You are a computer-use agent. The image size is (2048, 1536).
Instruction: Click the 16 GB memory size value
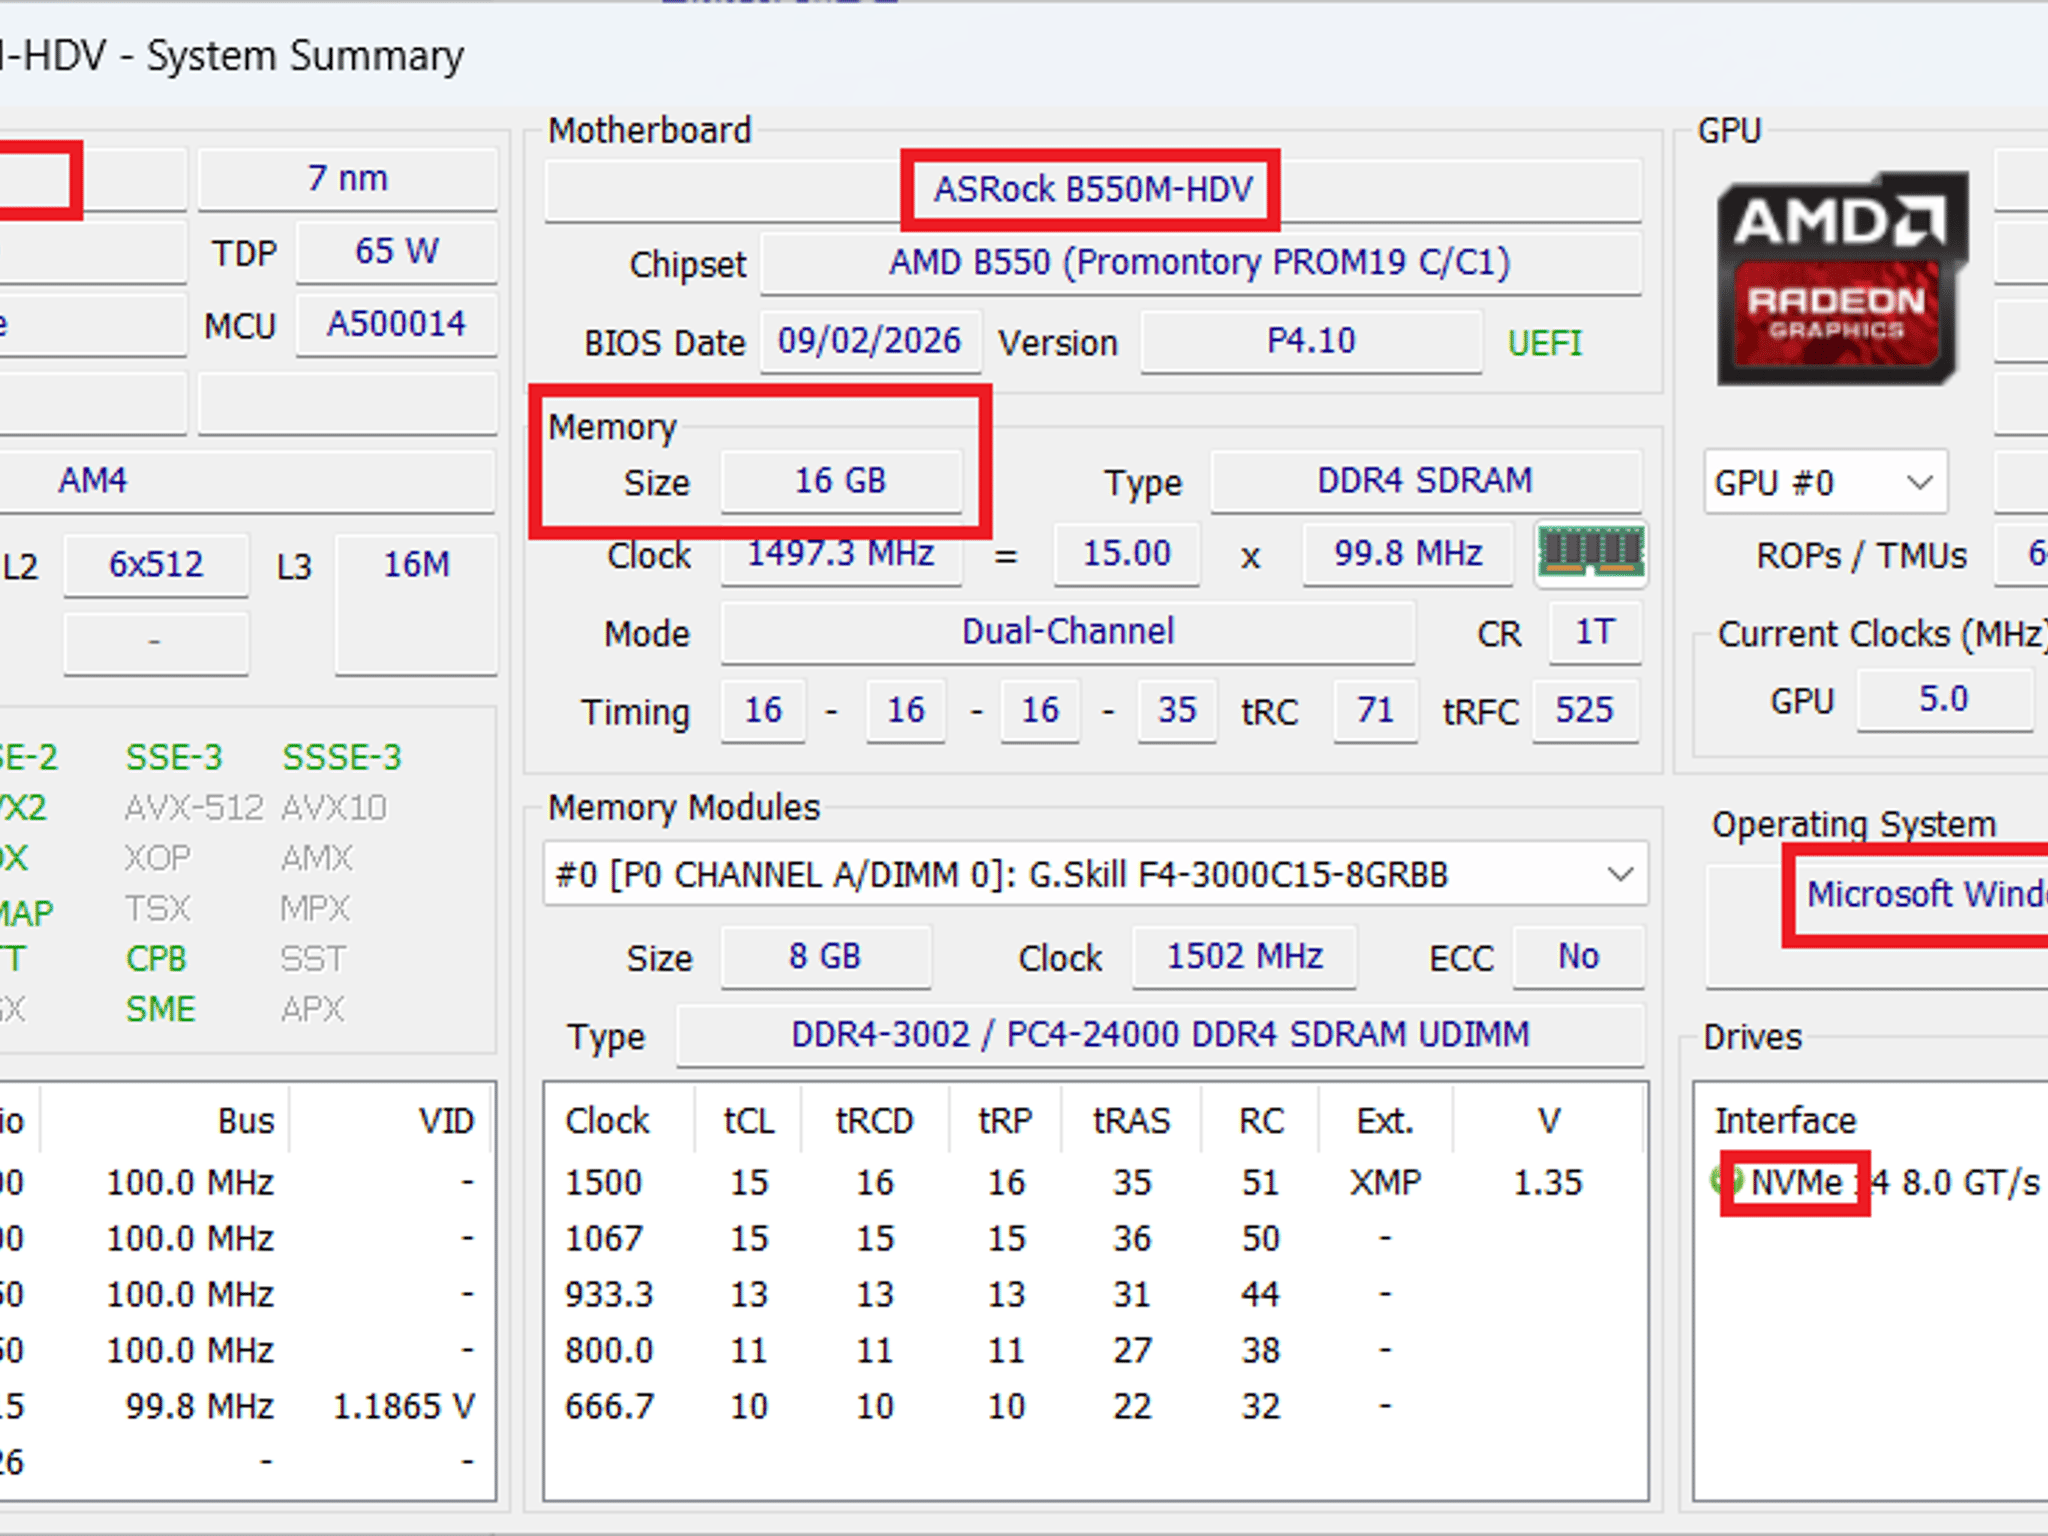tap(840, 481)
